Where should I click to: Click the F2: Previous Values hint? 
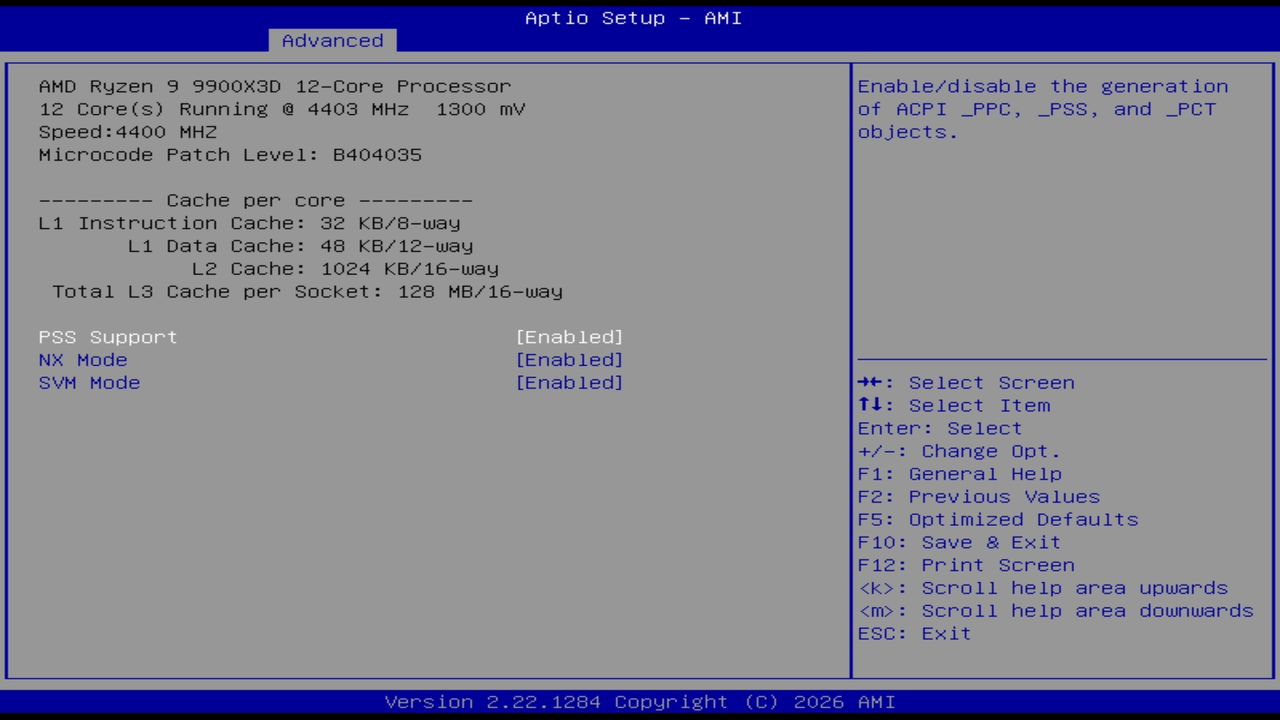(x=979, y=498)
